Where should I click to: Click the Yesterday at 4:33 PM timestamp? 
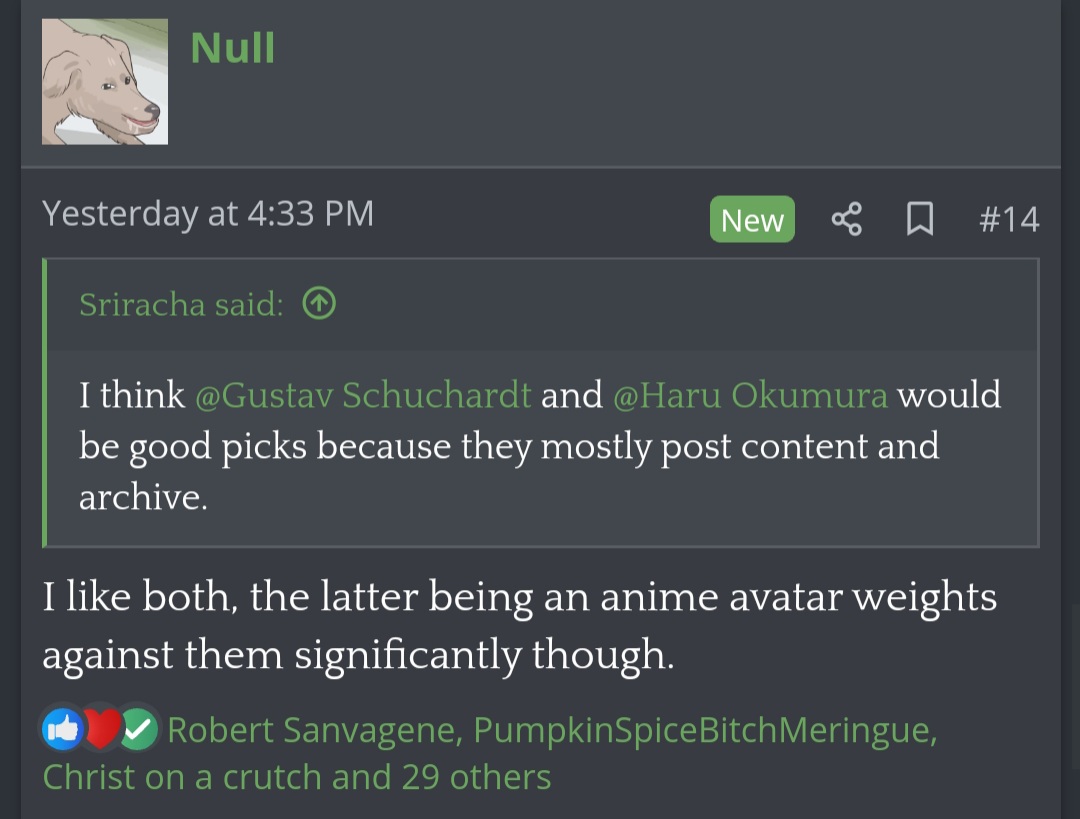[x=208, y=213]
